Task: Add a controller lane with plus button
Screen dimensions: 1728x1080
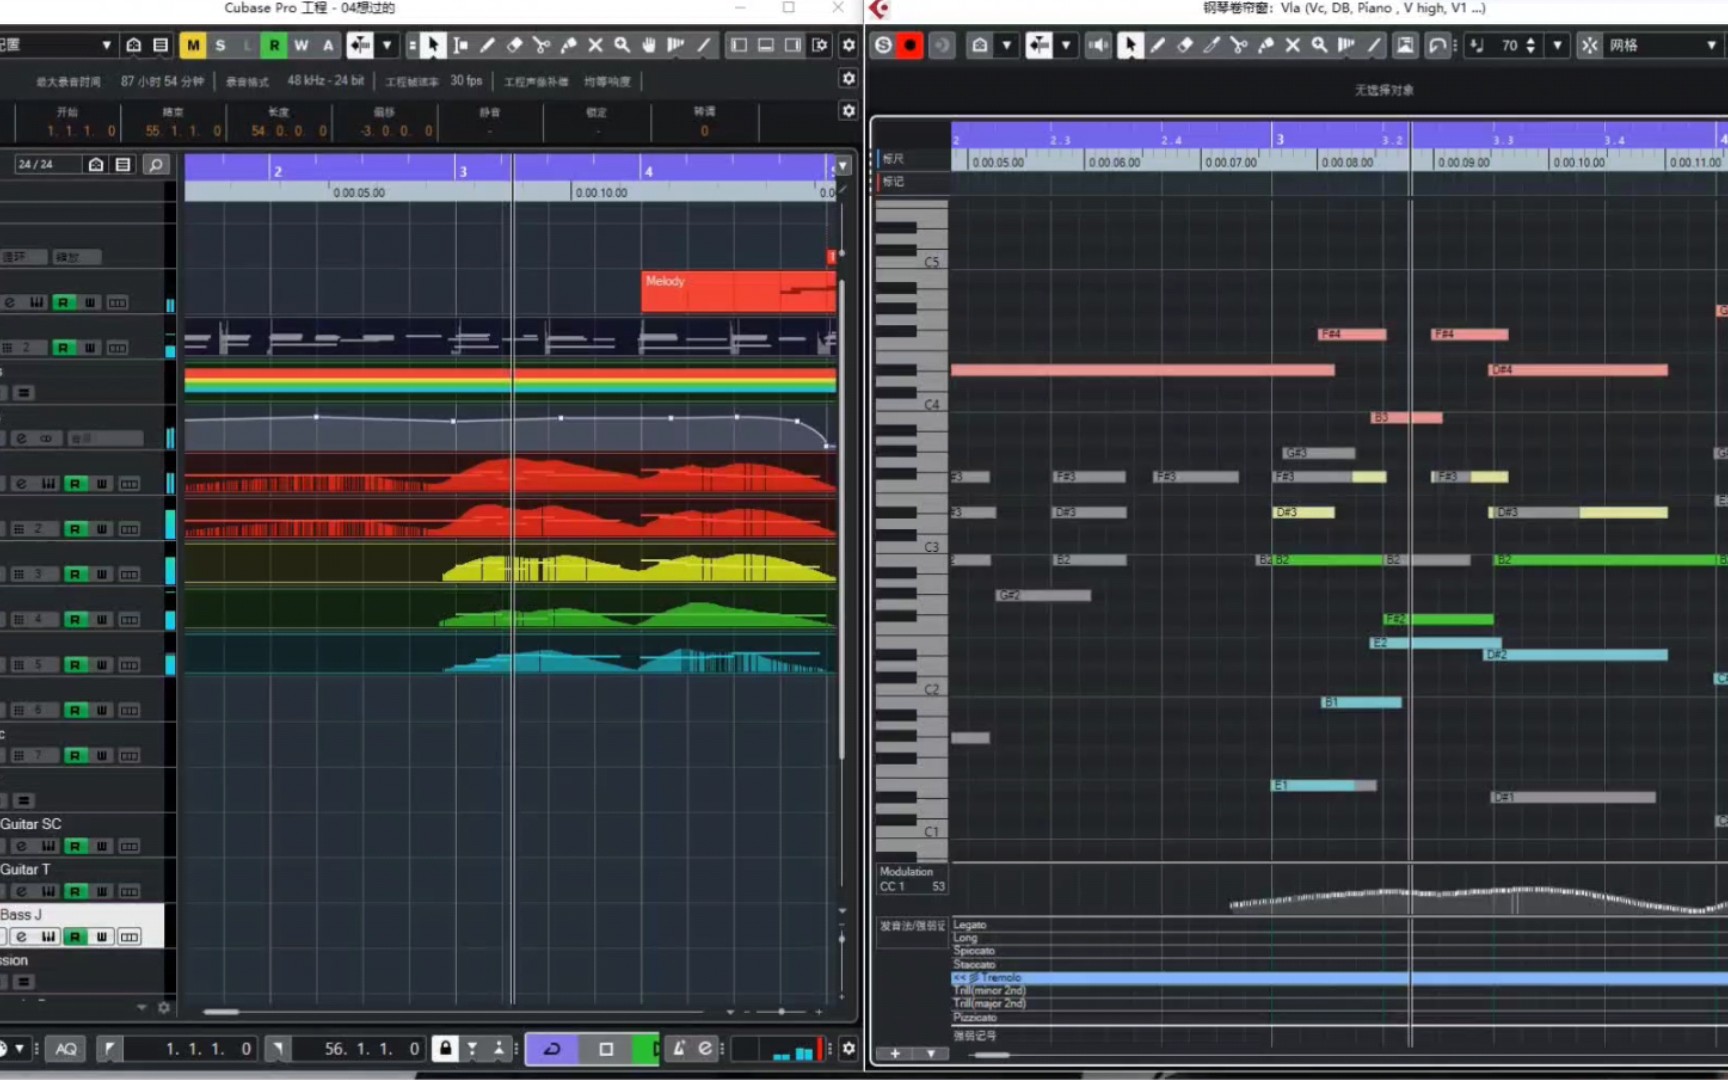Action: (x=895, y=1053)
